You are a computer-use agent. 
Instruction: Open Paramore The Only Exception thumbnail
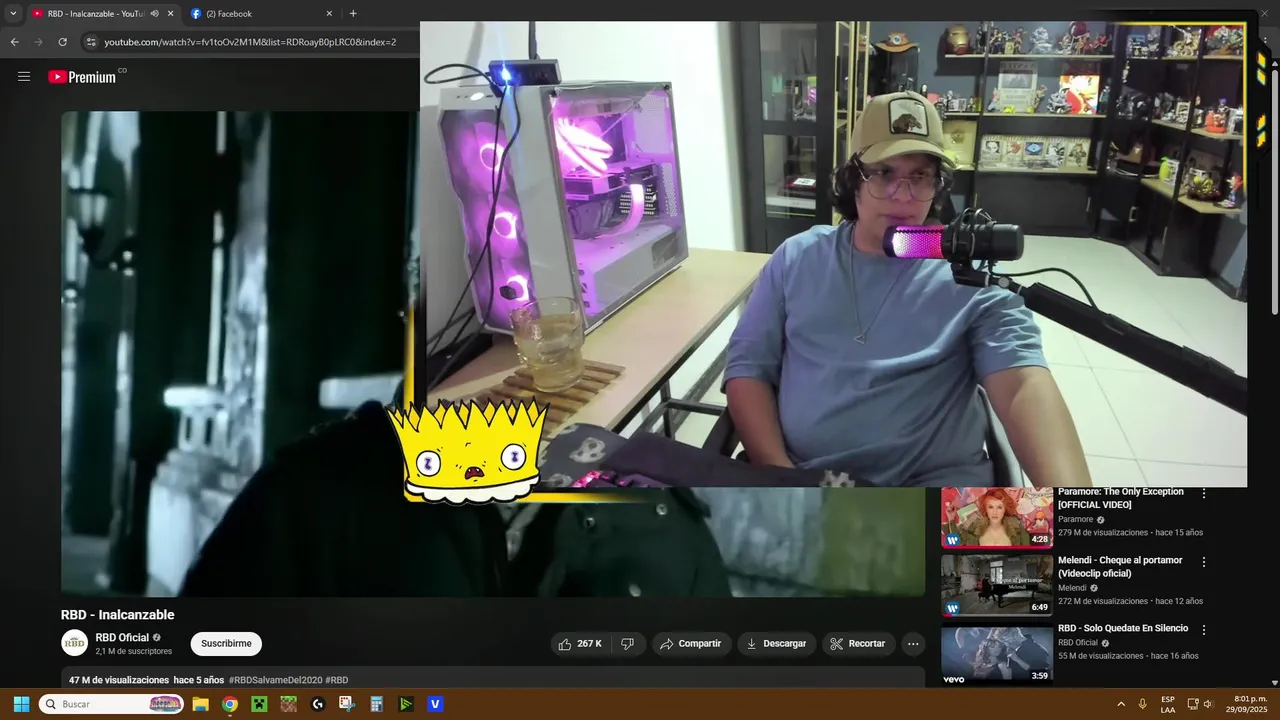pos(996,517)
